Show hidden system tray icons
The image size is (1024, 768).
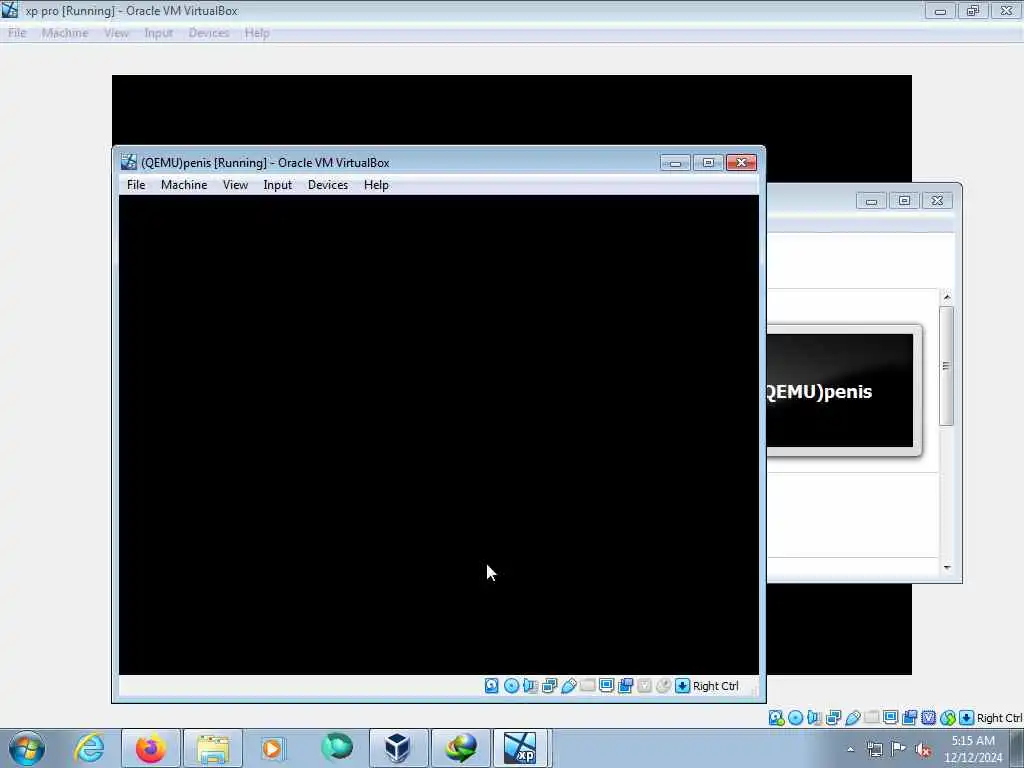[850, 749]
